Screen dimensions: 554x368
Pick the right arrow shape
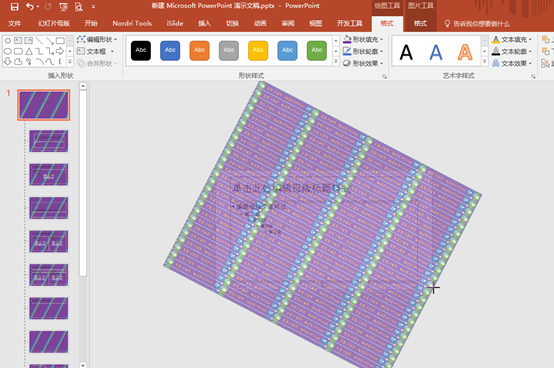[60, 52]
